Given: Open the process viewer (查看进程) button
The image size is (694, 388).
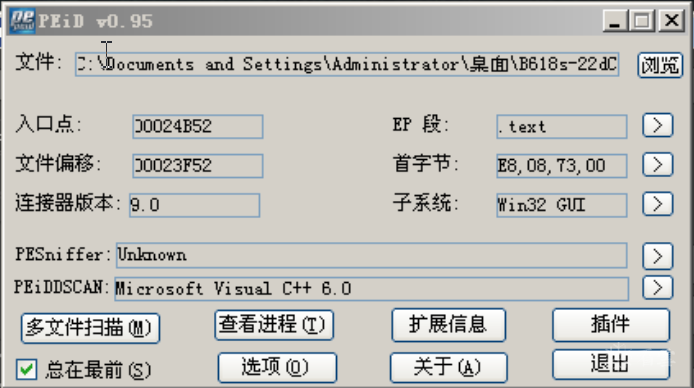Looking at the screenshot, I should (274, 325).
